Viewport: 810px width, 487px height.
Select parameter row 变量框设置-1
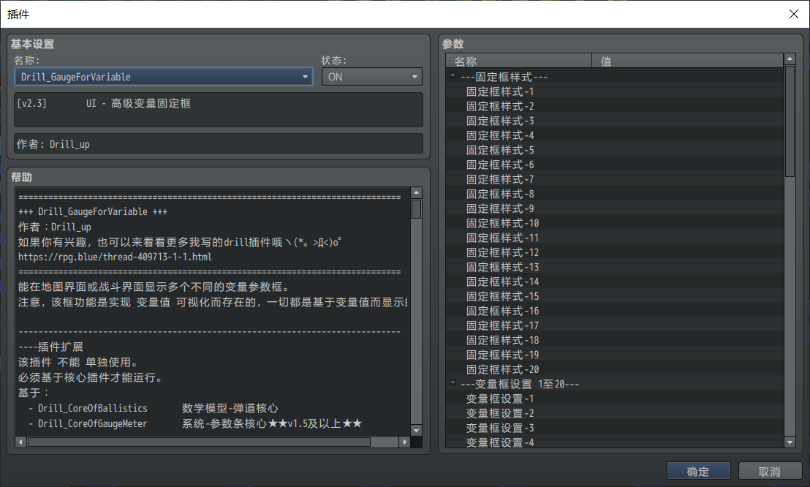tap(500, 398)
